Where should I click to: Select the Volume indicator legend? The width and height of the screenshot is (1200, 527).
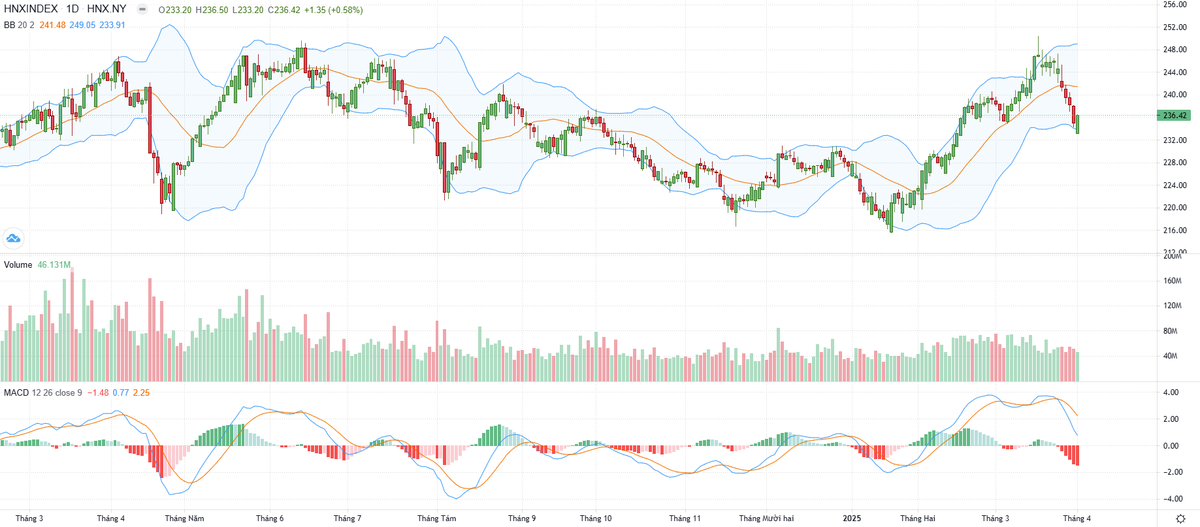click(18, 265)
